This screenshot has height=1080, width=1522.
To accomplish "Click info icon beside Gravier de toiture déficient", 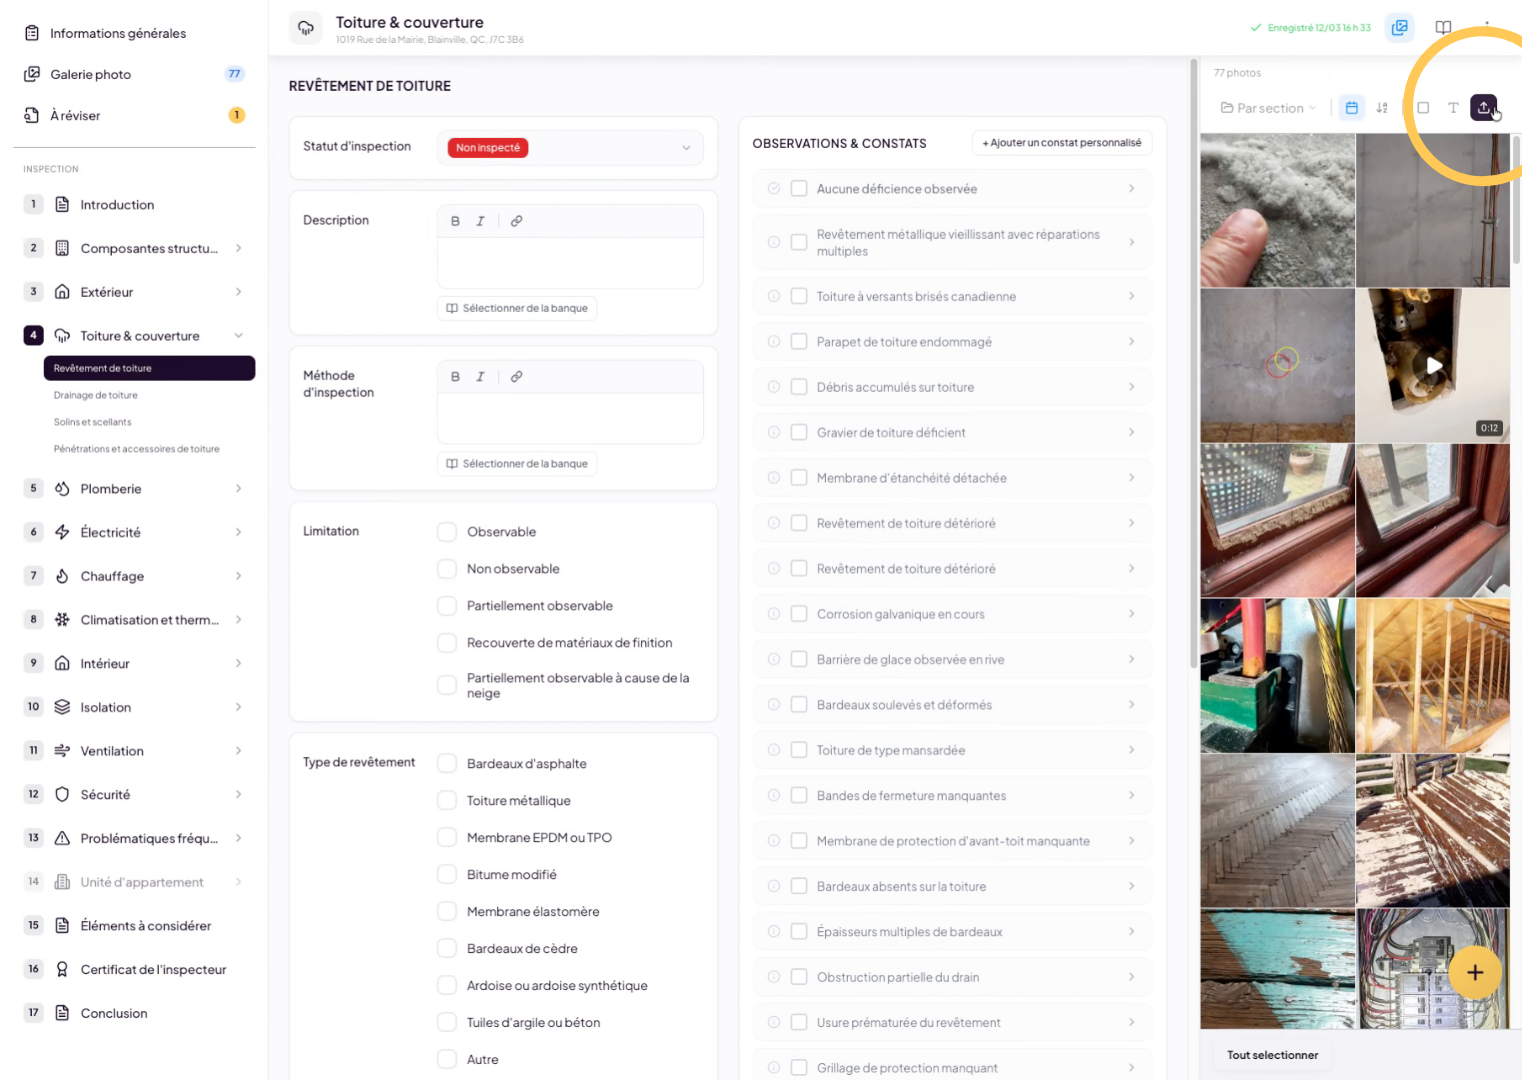I will tap(774, 432).
